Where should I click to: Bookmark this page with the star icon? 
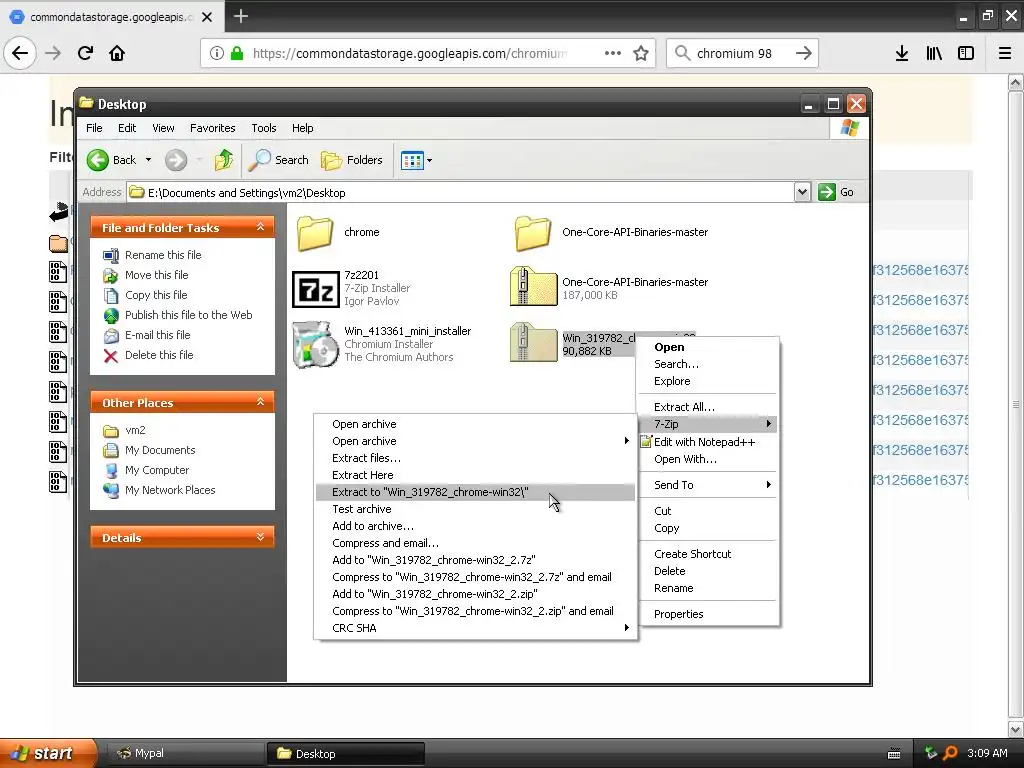(641, 53)
